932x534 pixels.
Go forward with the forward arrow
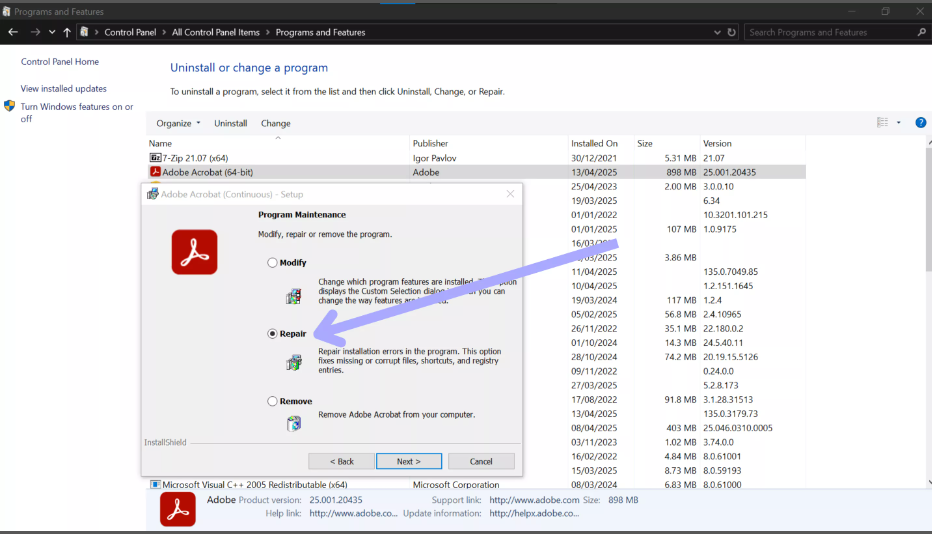click(x=35, y=32)
